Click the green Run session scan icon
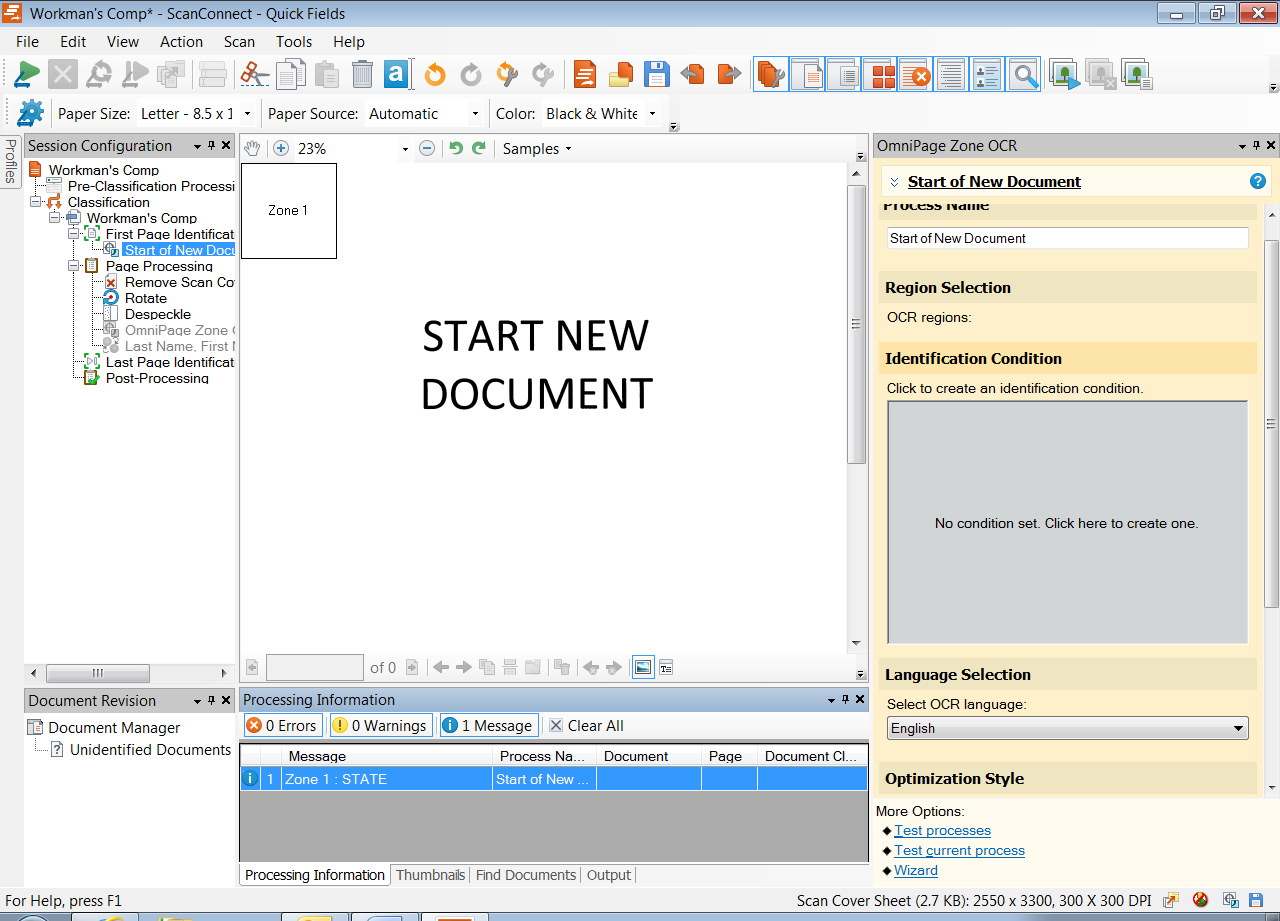1280x921 pixels. 27,74
